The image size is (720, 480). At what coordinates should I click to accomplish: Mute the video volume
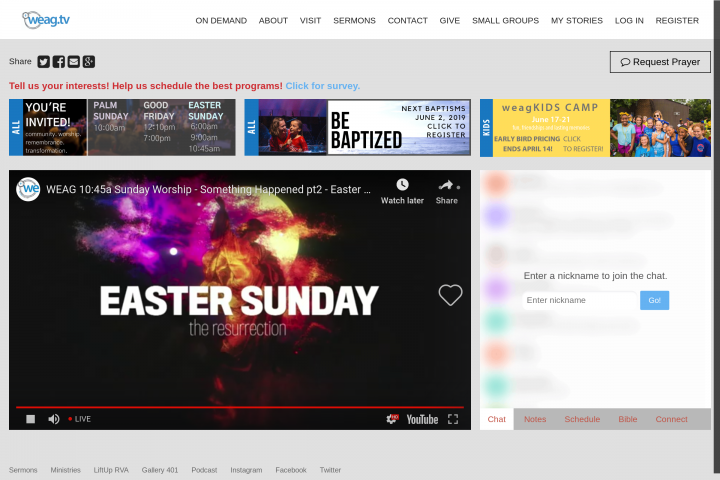[54, 419]
